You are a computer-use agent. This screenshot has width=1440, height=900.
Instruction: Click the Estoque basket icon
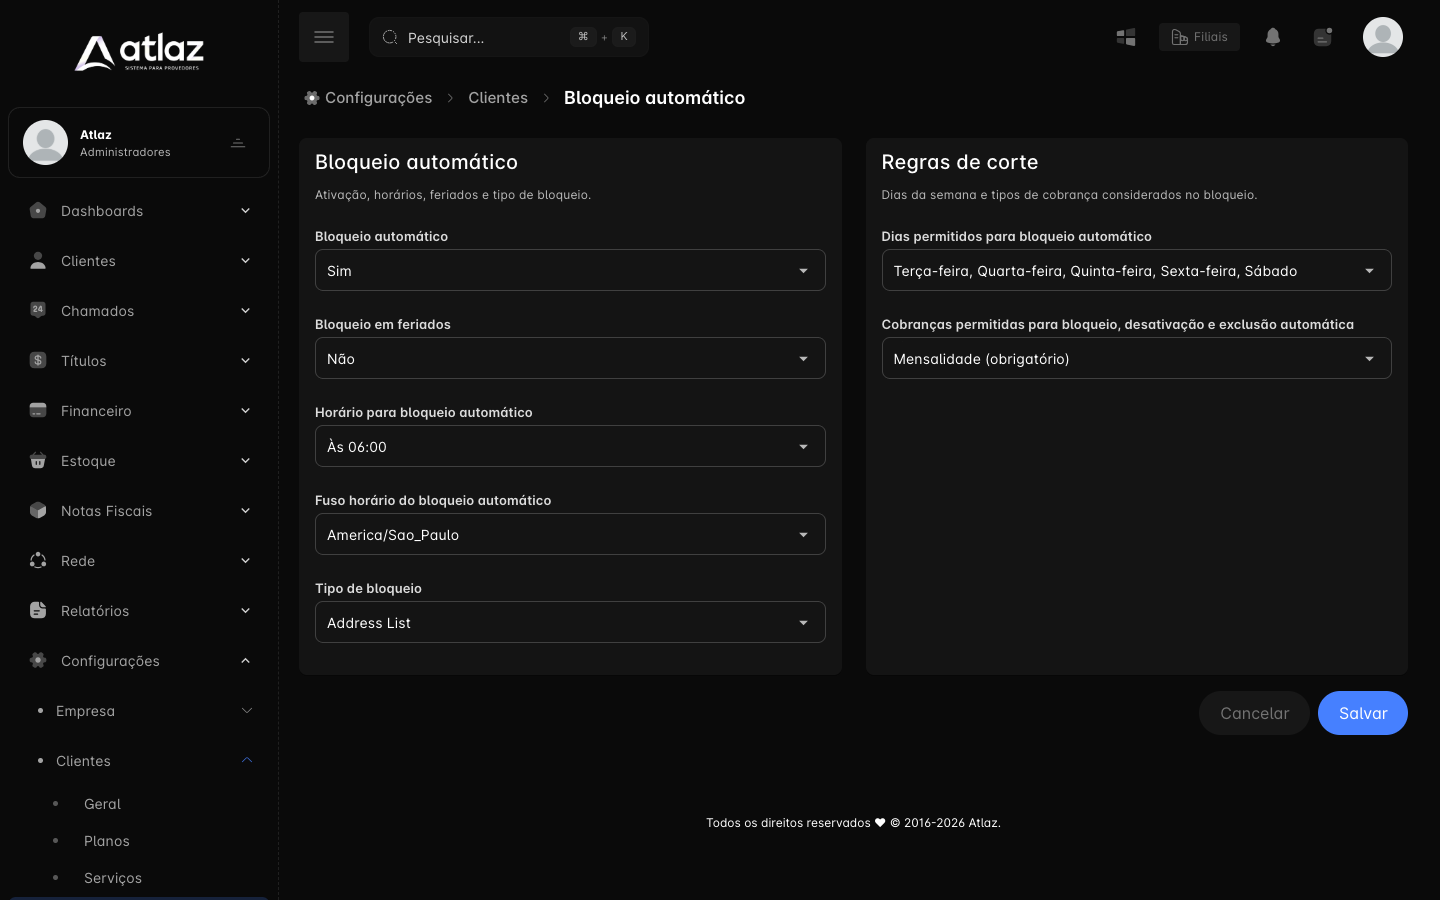tap(38, 460)
